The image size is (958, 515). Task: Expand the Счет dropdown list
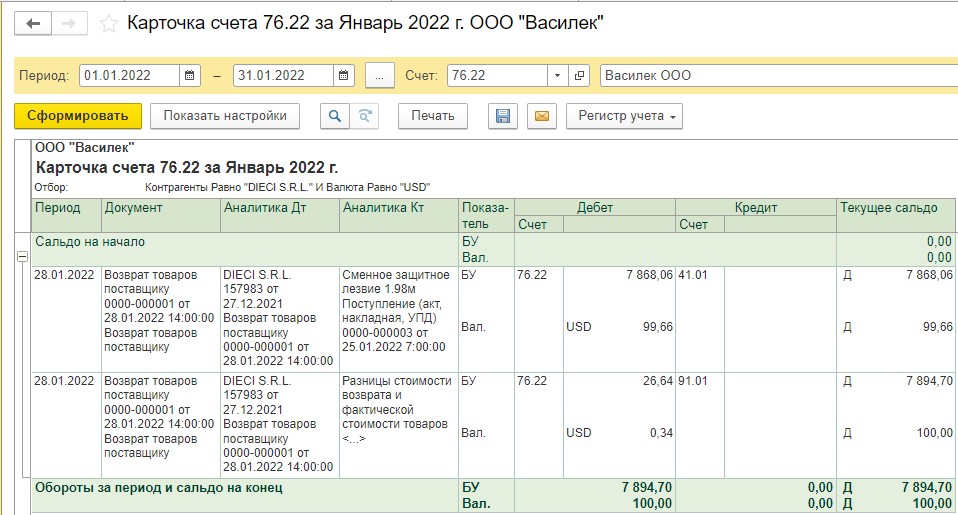557,76
